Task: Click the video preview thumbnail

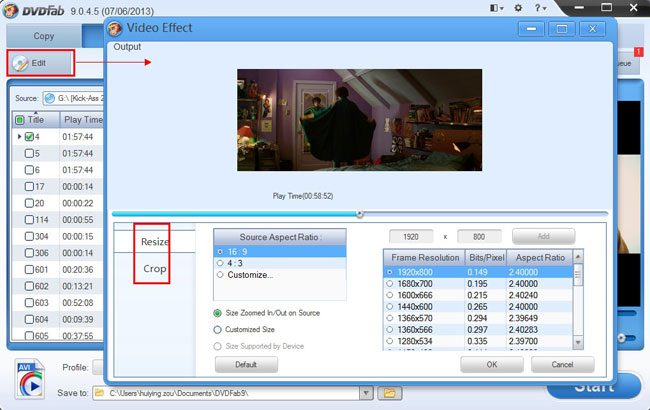Action: pyautogui.click(x=359, y=120)
